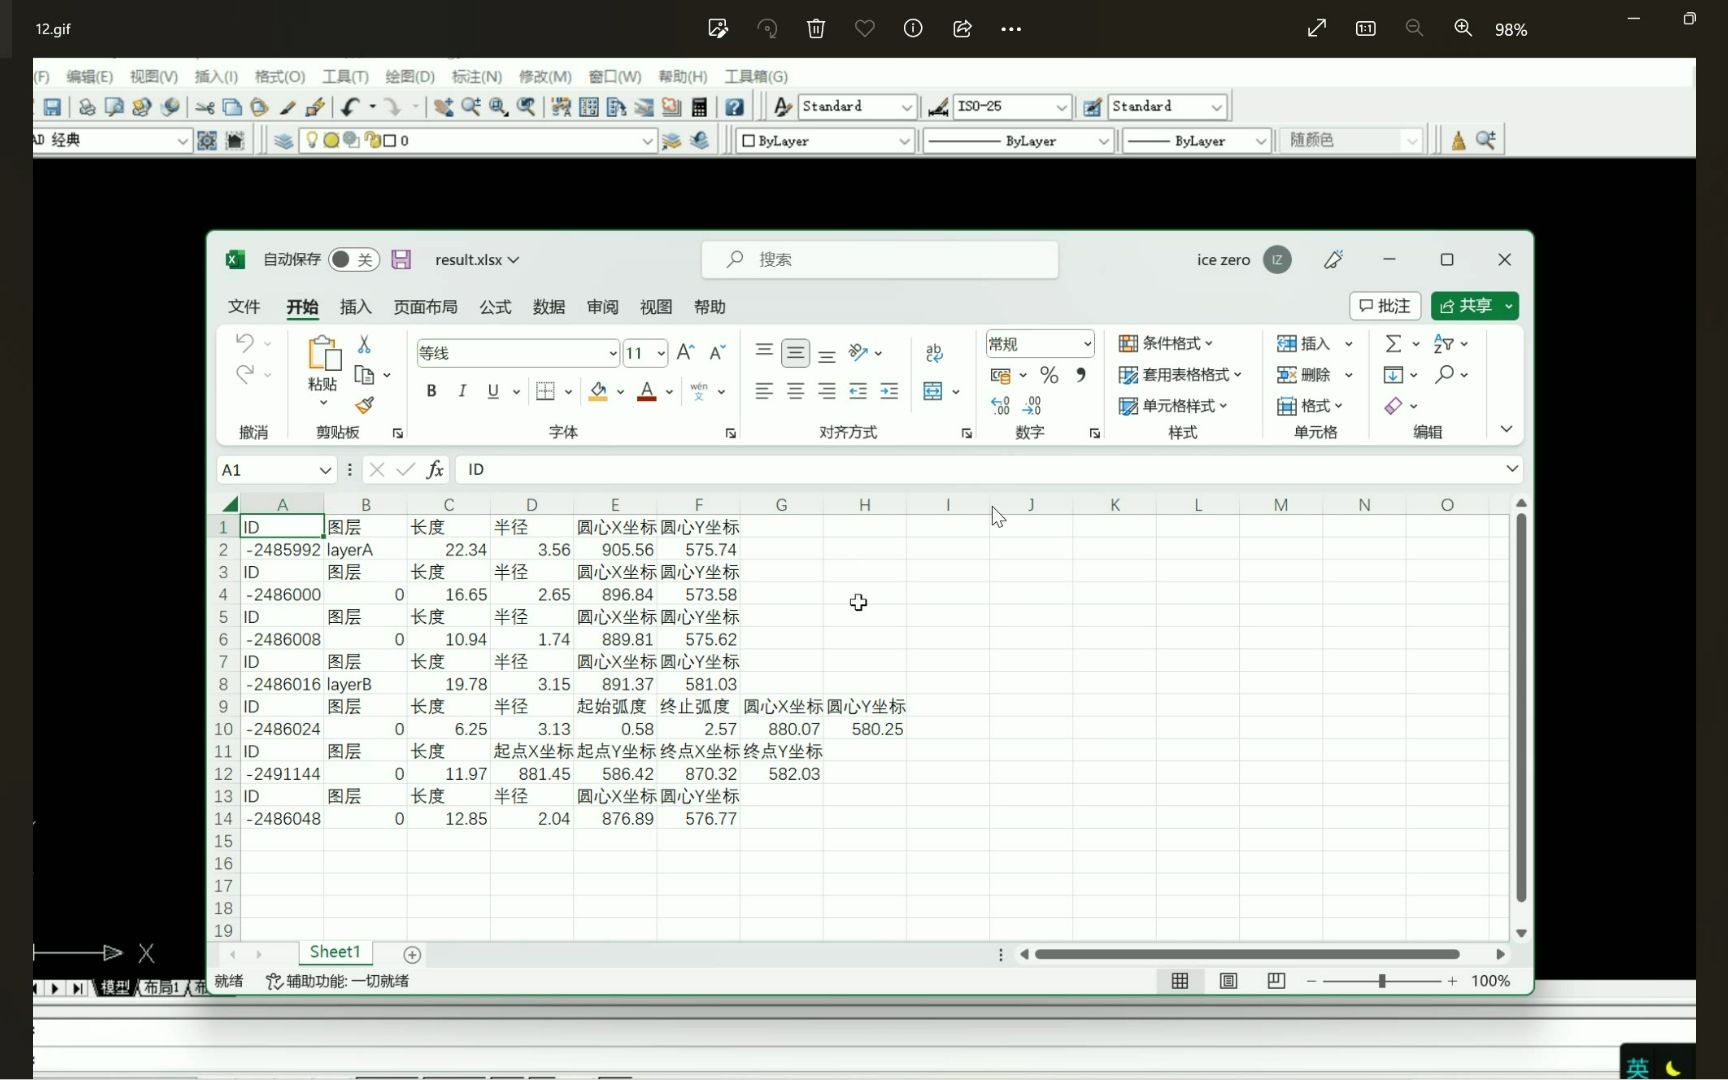Screen dimensions: 1728x1080
Task: Open the 文件 ribbon tab
Action: coord(244,307)
